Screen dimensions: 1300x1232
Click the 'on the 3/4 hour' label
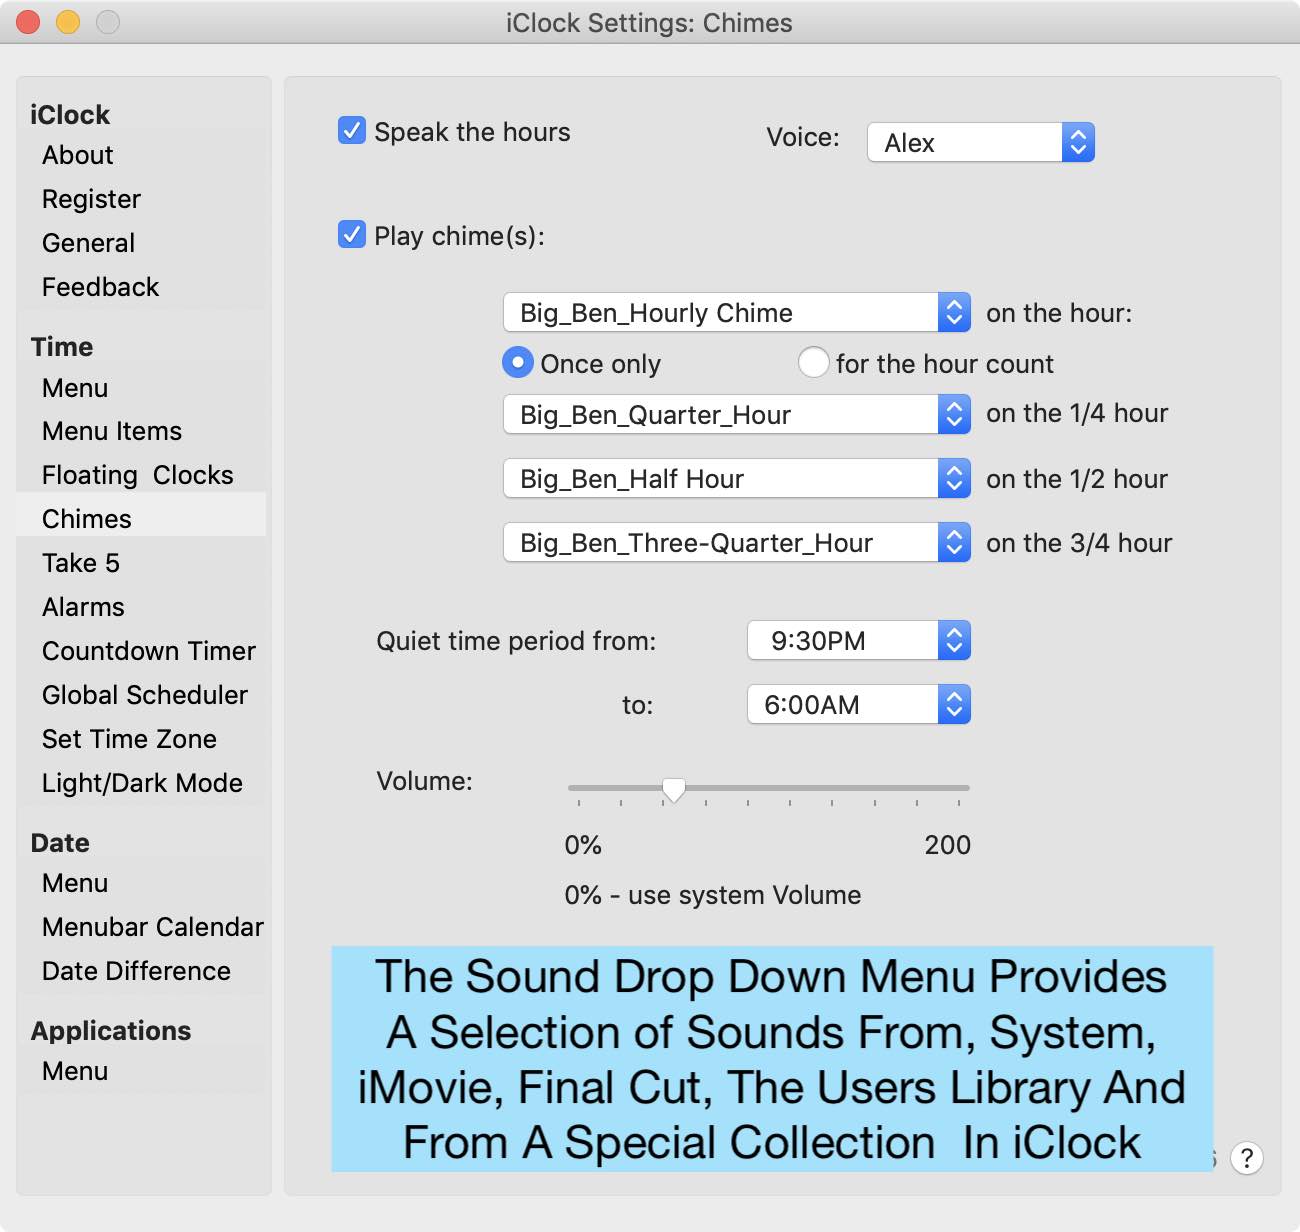coord(1079,543)
